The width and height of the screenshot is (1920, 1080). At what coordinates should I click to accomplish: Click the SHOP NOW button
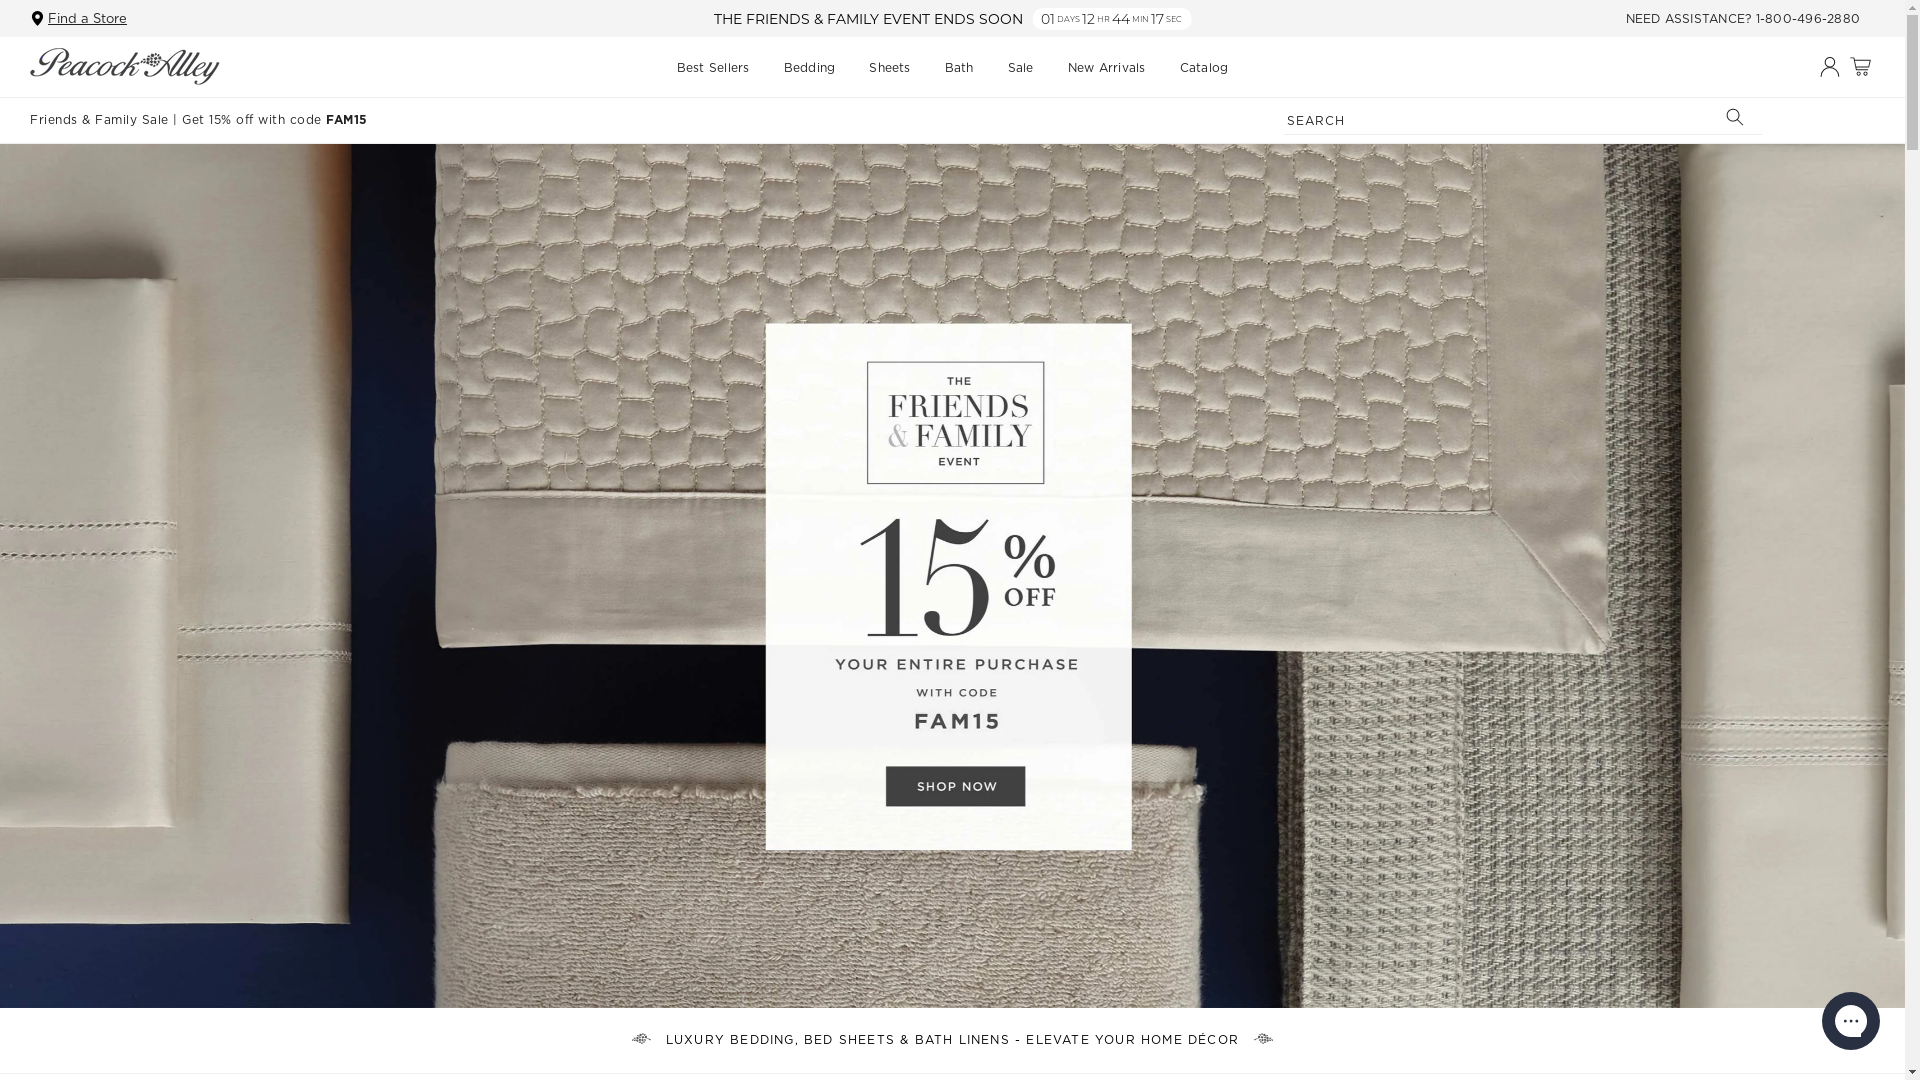pyautogui.click(x=955, y=786)
